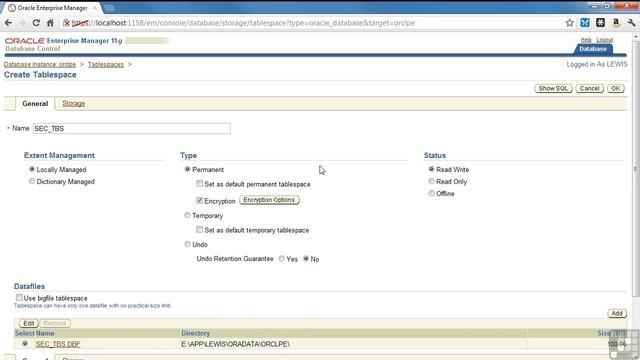The height and width of the screenshot is (360, 640).
Task: Select the Oracle Enterprise Manager browser tab
Action: coord(52,8)
